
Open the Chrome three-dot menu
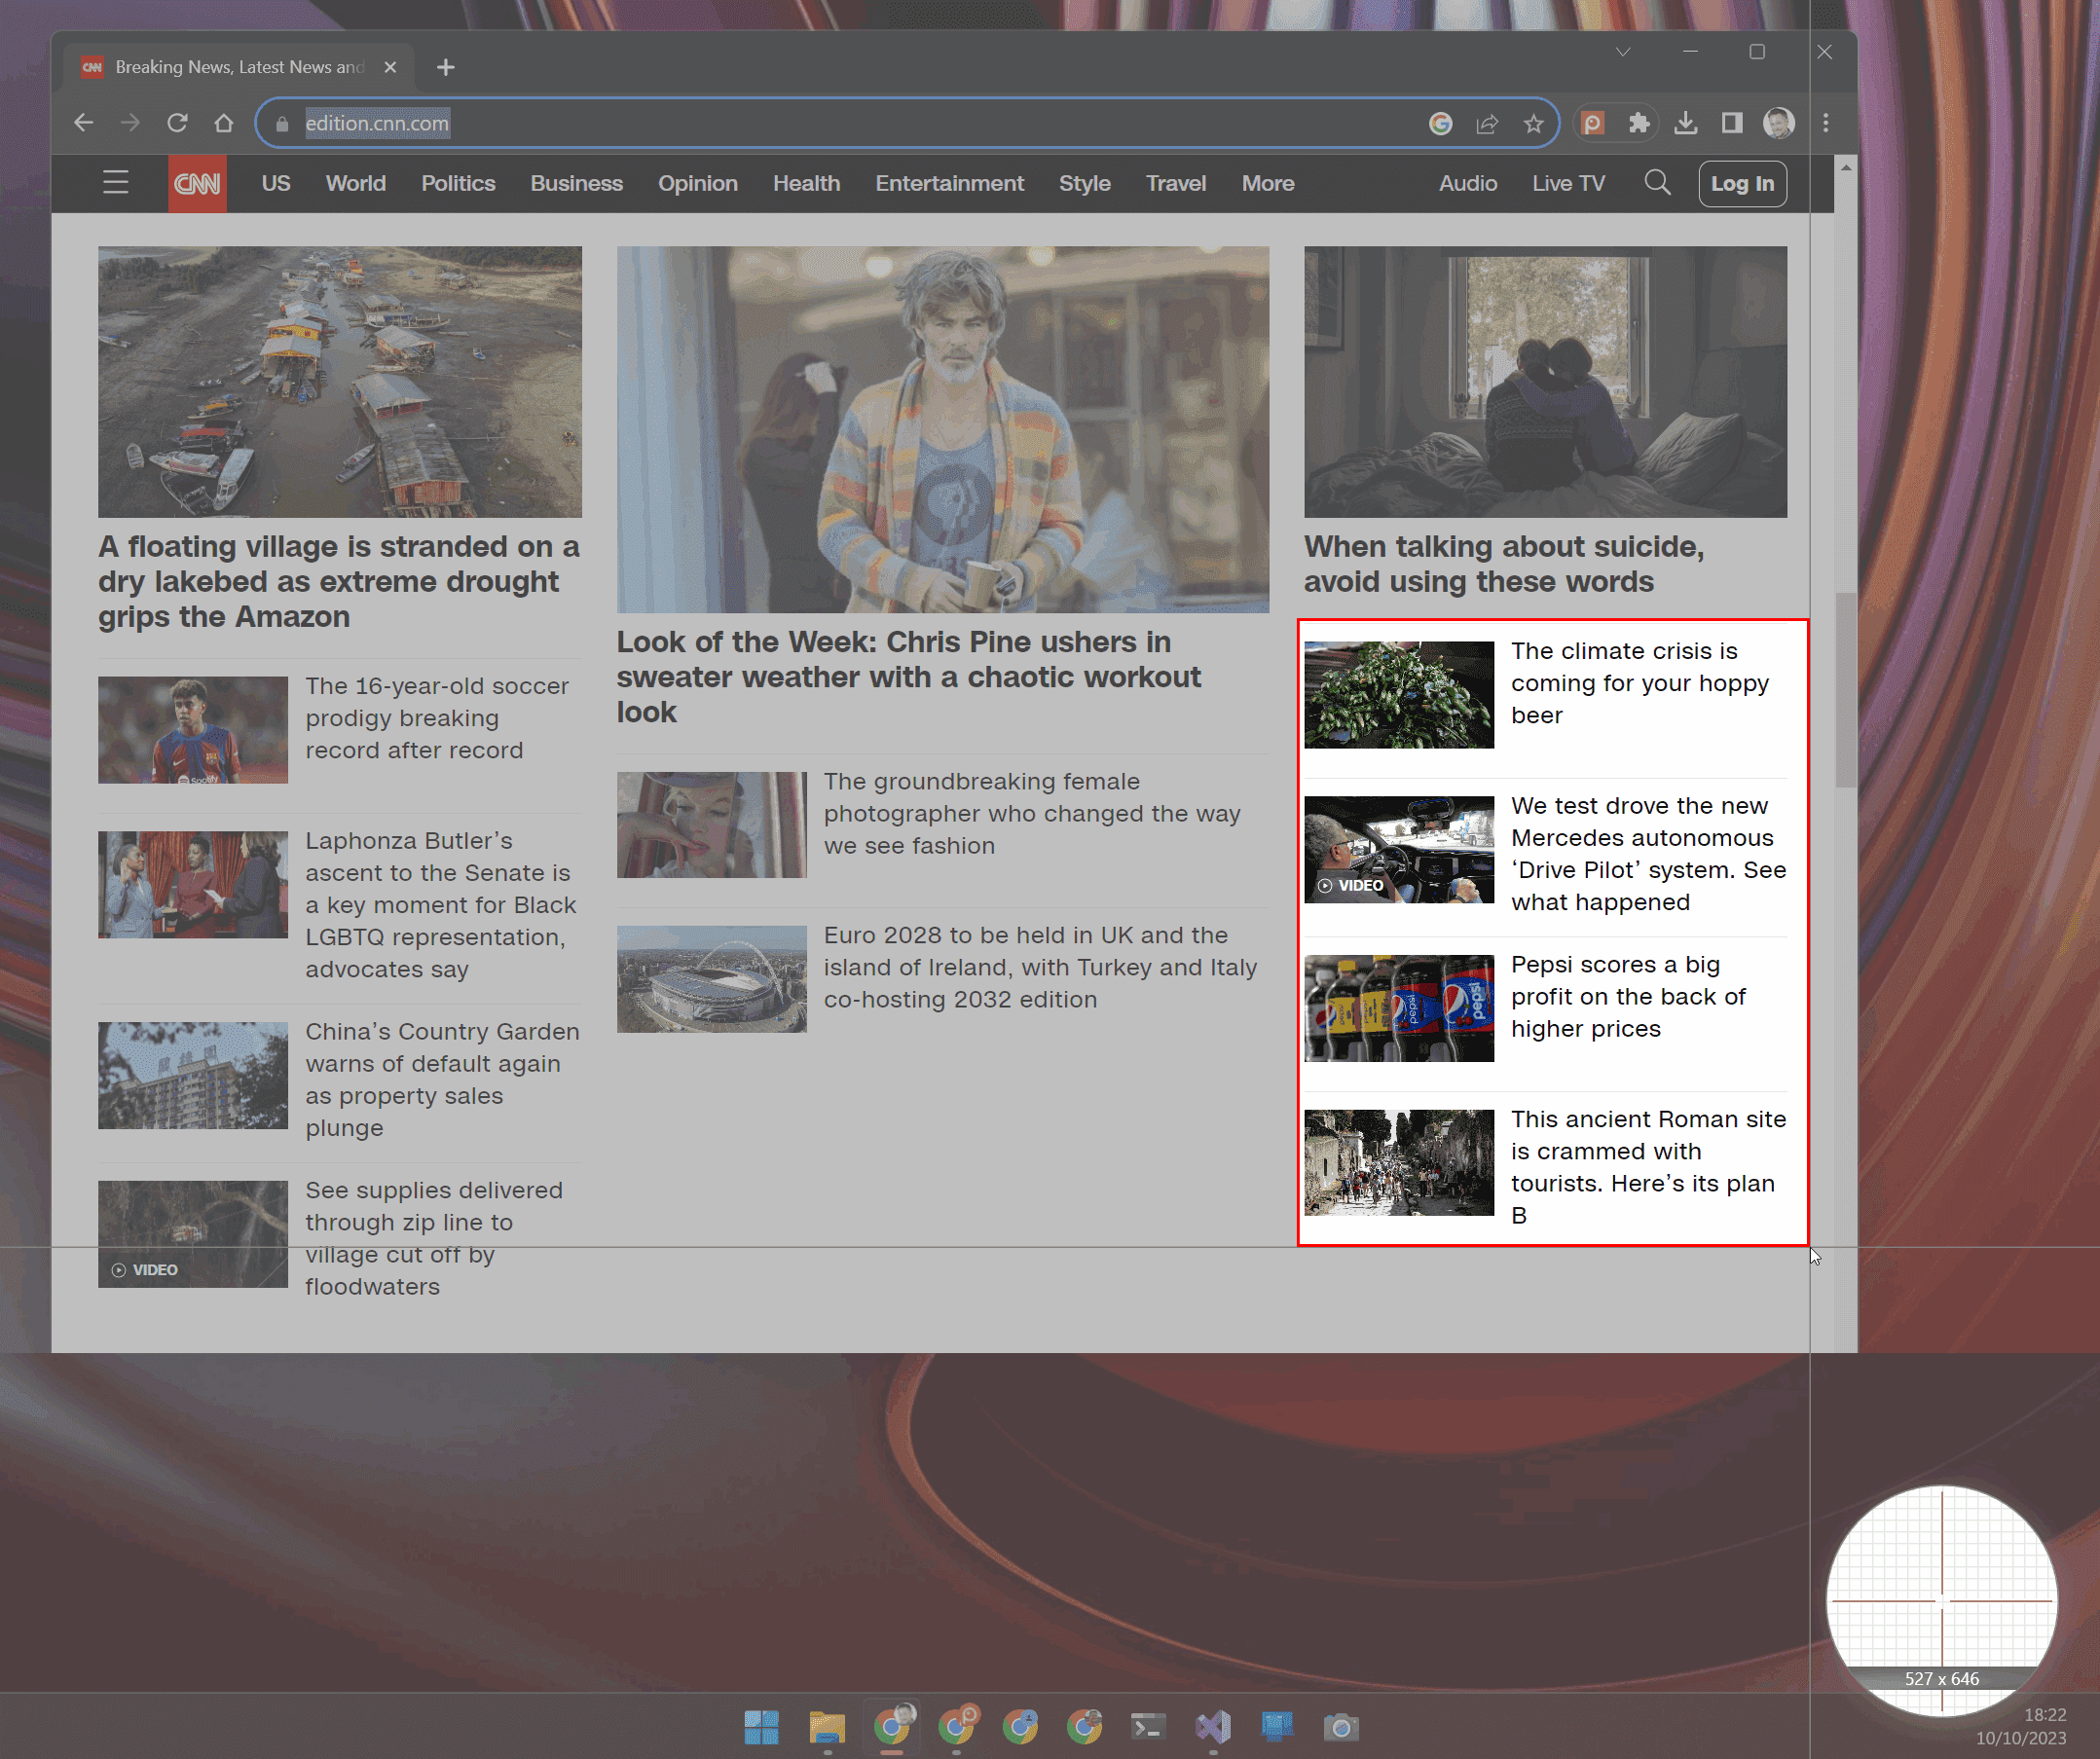click(1825, 123)
